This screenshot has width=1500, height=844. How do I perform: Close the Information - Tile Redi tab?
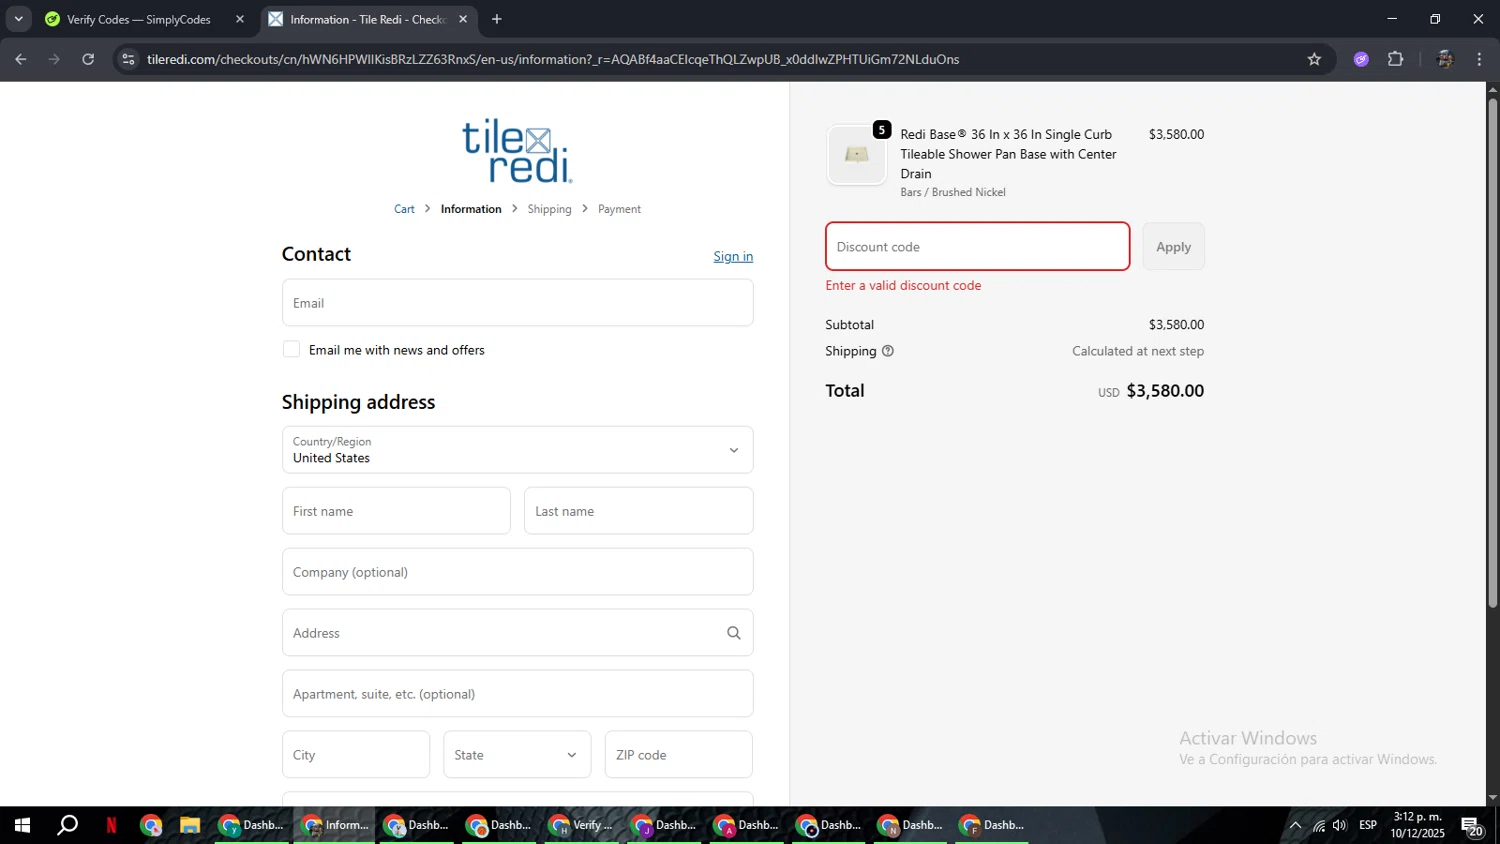(463, 19)
